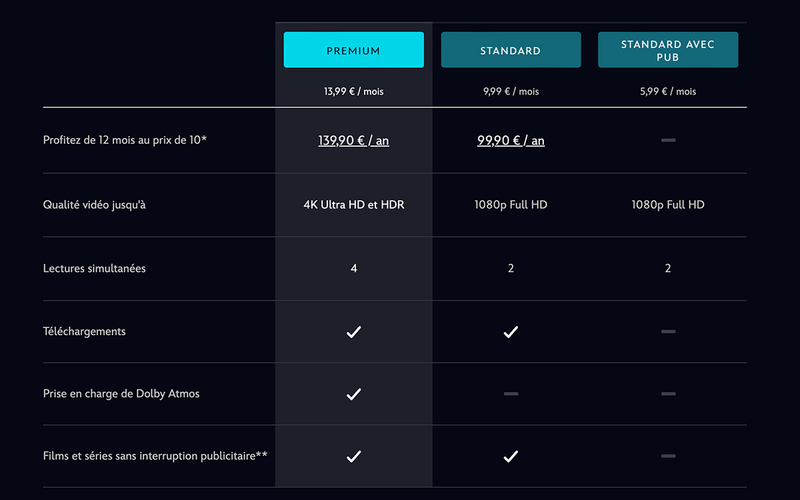Select the PREMIUM plan button

click(x=353, y=50)
